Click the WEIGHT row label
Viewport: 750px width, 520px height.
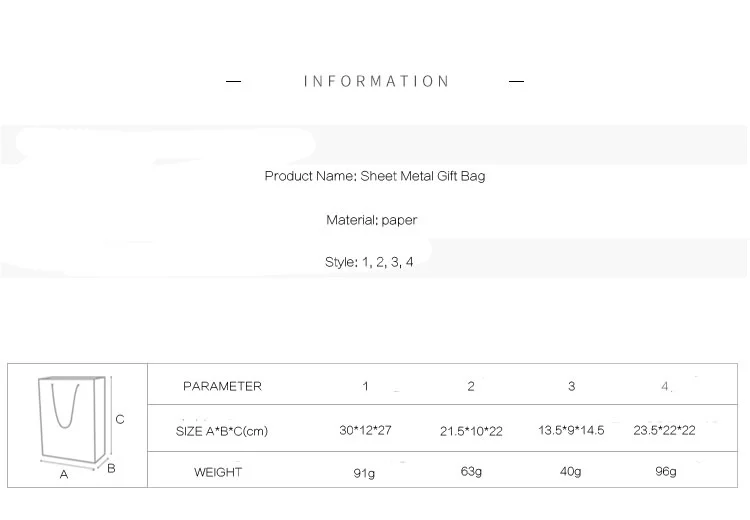218,472
